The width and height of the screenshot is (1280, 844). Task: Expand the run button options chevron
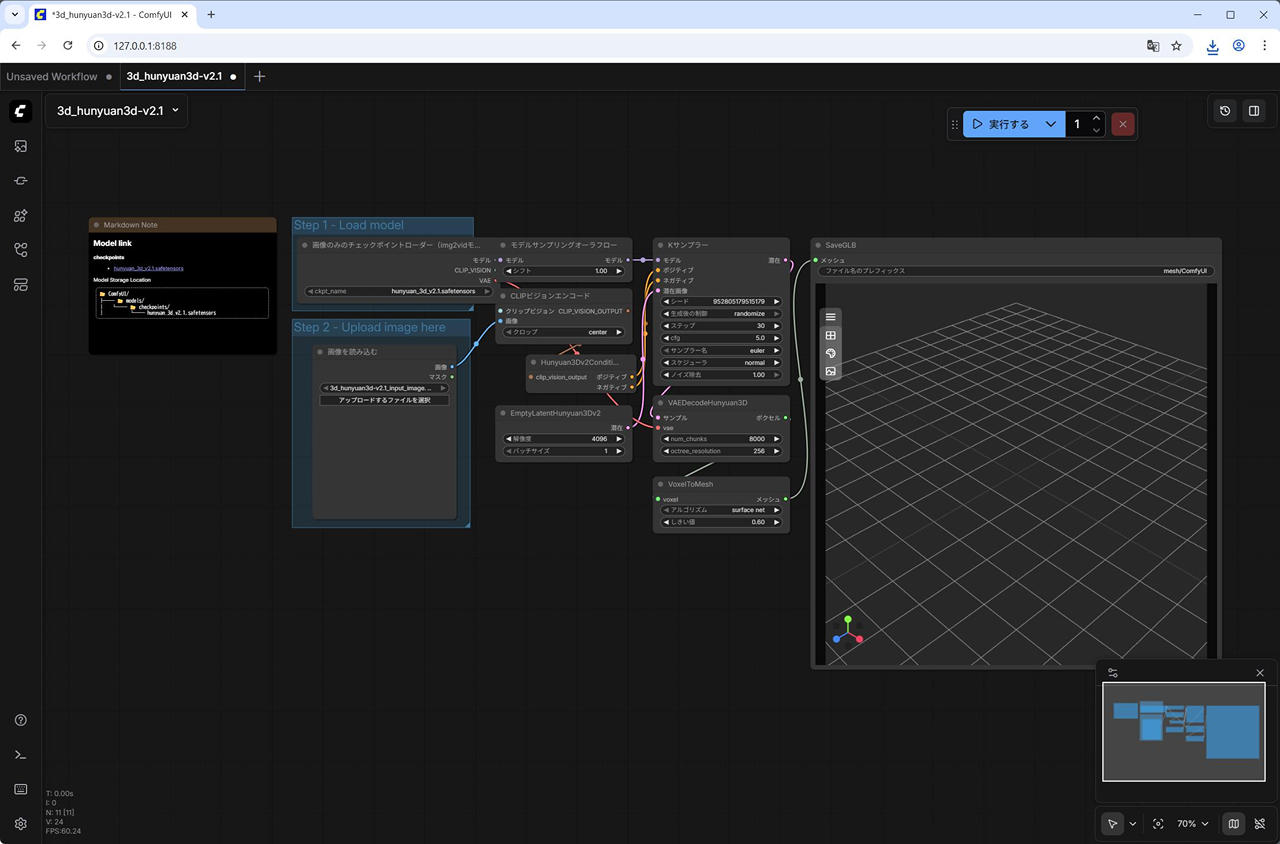tap(1050, 124)
